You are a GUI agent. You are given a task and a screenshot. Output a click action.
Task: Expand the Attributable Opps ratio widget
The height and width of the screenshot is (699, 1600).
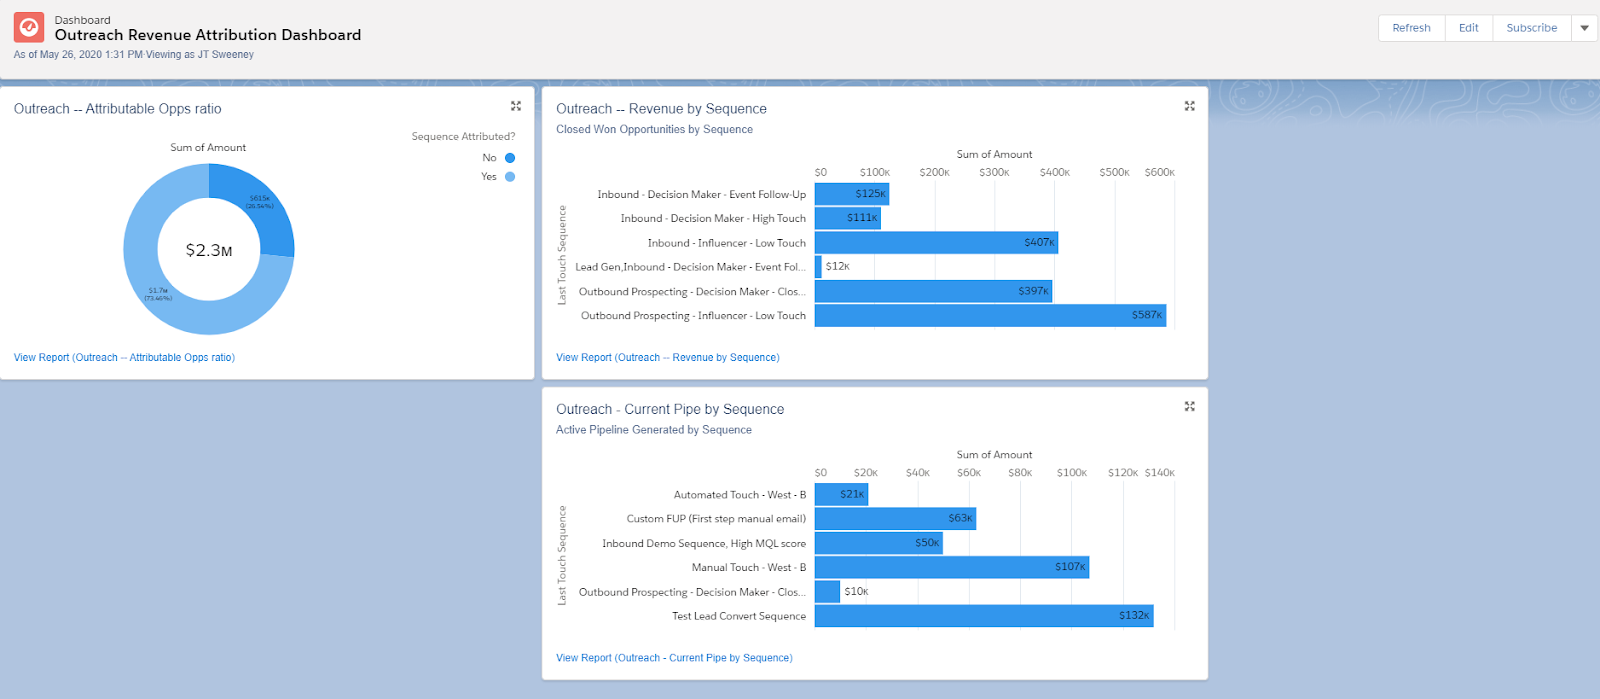[x=516, y=106]
